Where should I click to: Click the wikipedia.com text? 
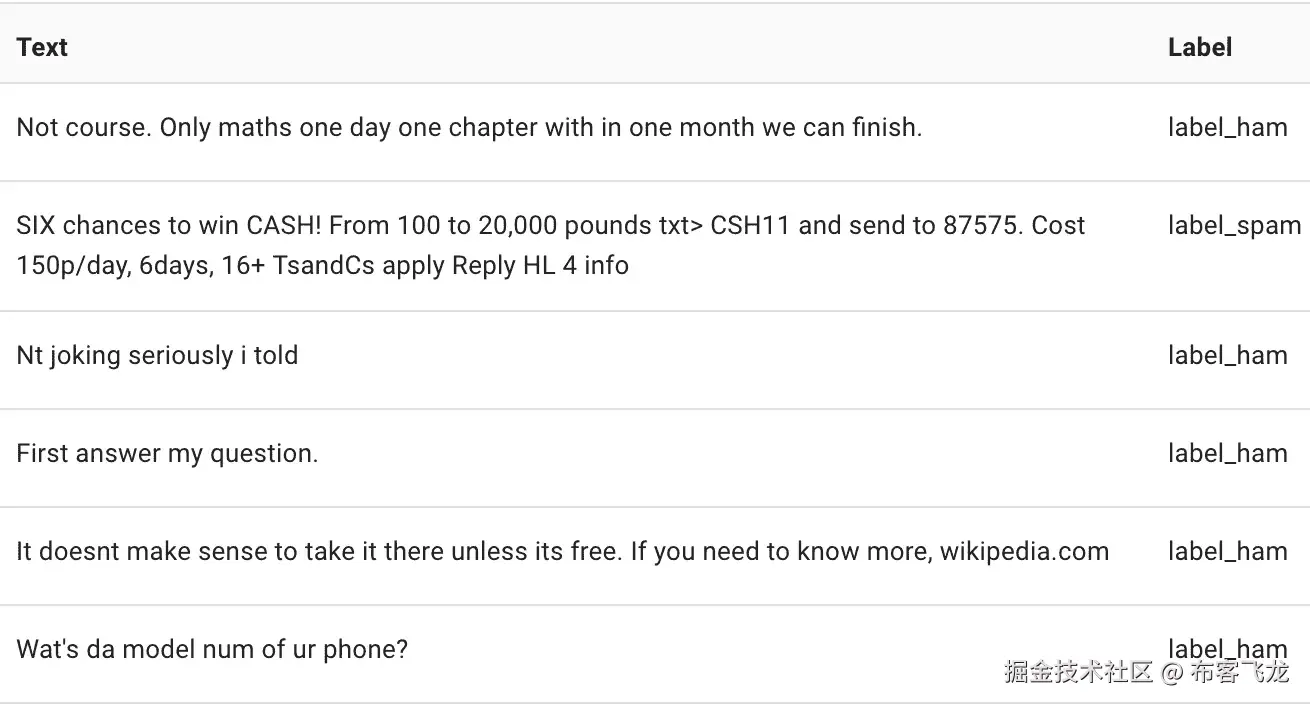[1023, 551]
